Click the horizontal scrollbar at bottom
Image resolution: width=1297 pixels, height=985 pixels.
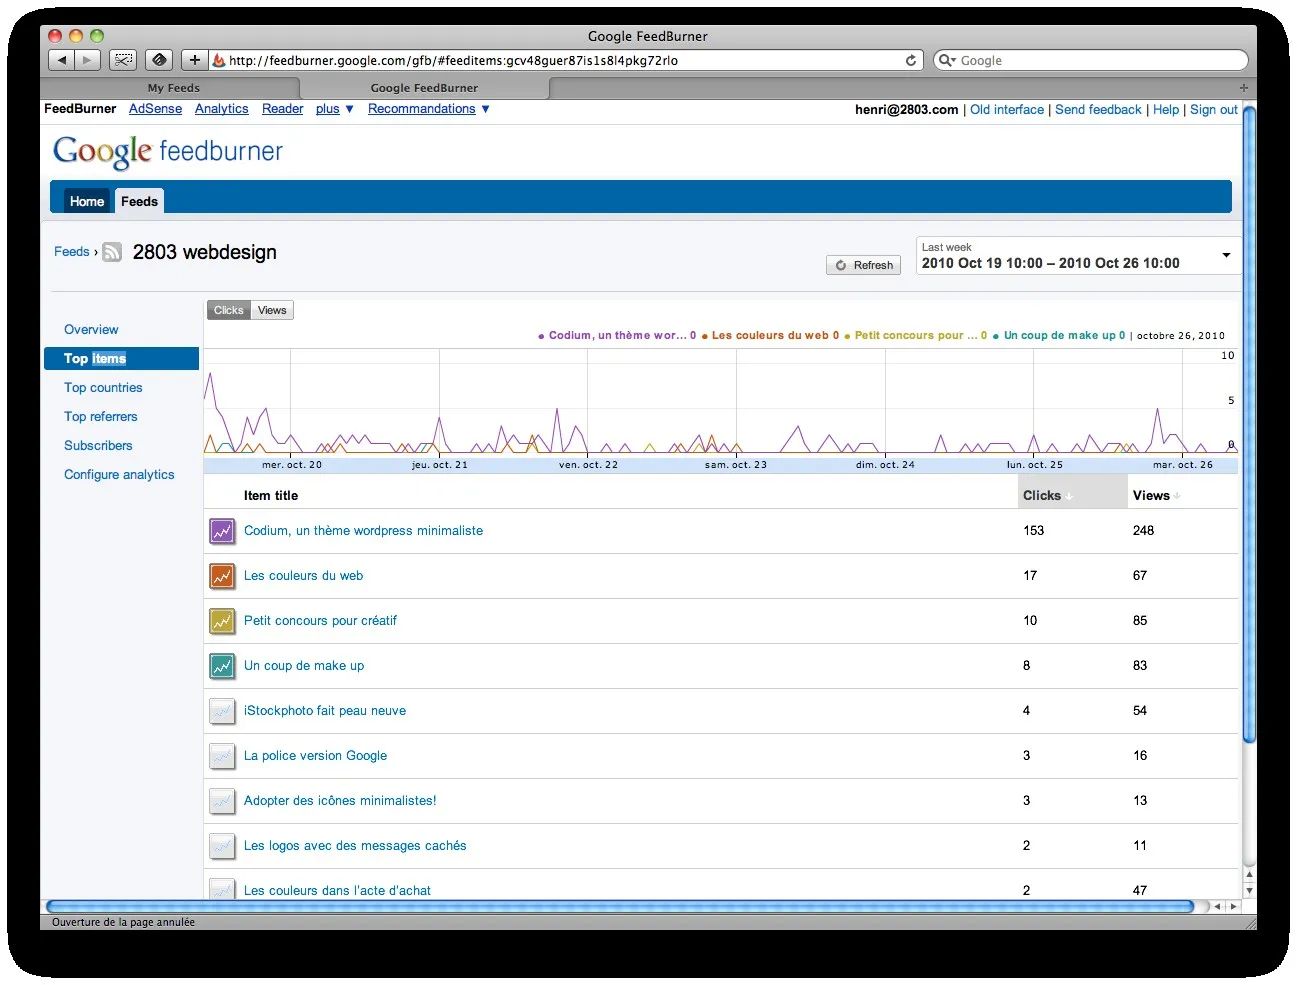point(620,907)
